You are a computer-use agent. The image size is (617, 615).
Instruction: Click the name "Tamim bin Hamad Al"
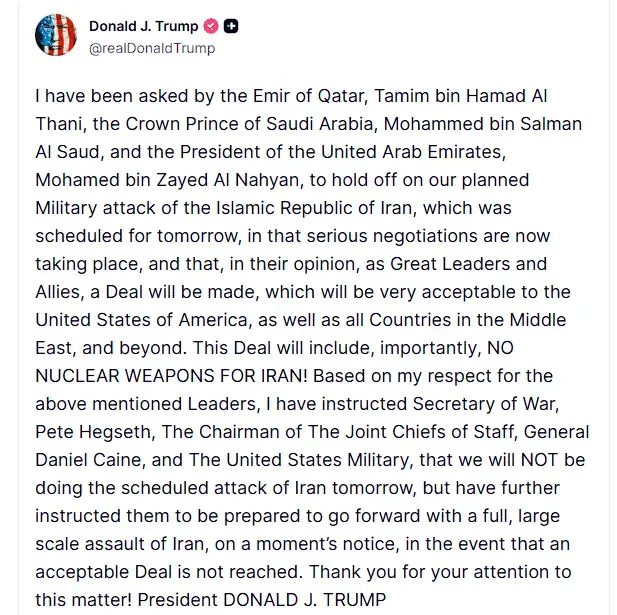tap(460, 96)
